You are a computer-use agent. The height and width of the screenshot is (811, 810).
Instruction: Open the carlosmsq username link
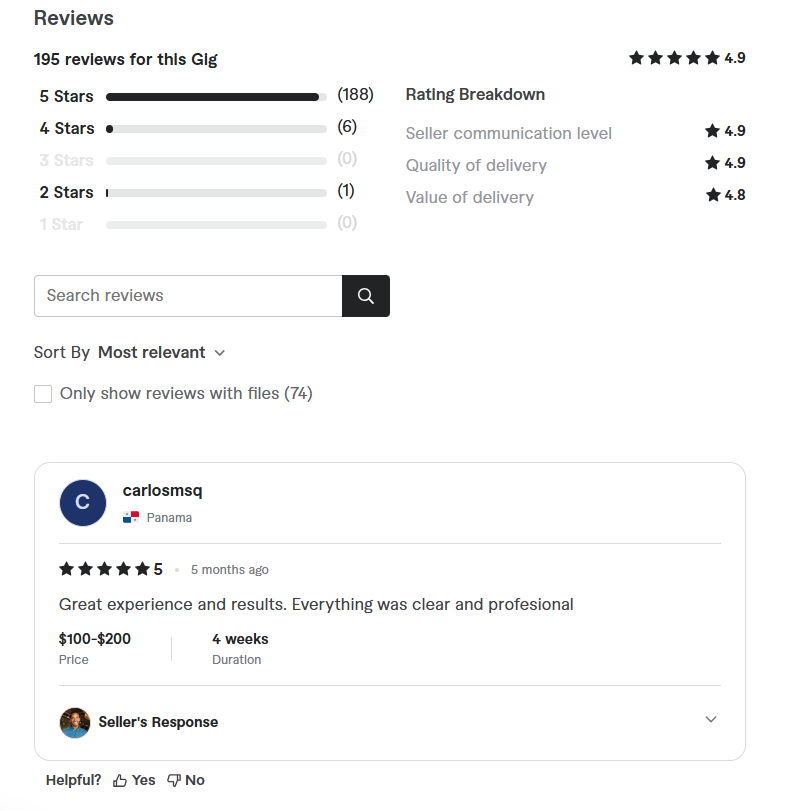[x=162, y=490]
